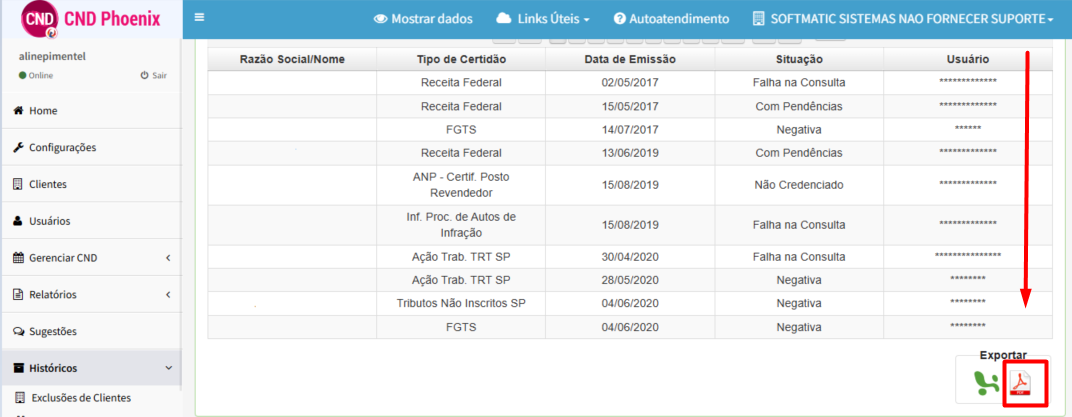
Task: Collapse the Históricos menu section
Action: 91,368
